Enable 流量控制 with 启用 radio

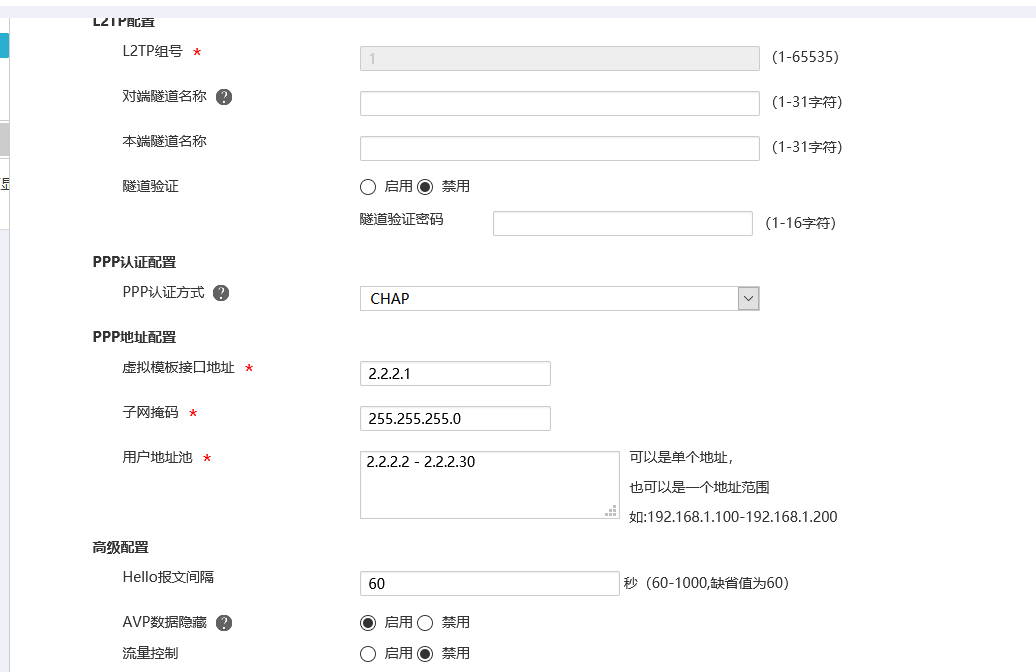[x=368, y=654]
